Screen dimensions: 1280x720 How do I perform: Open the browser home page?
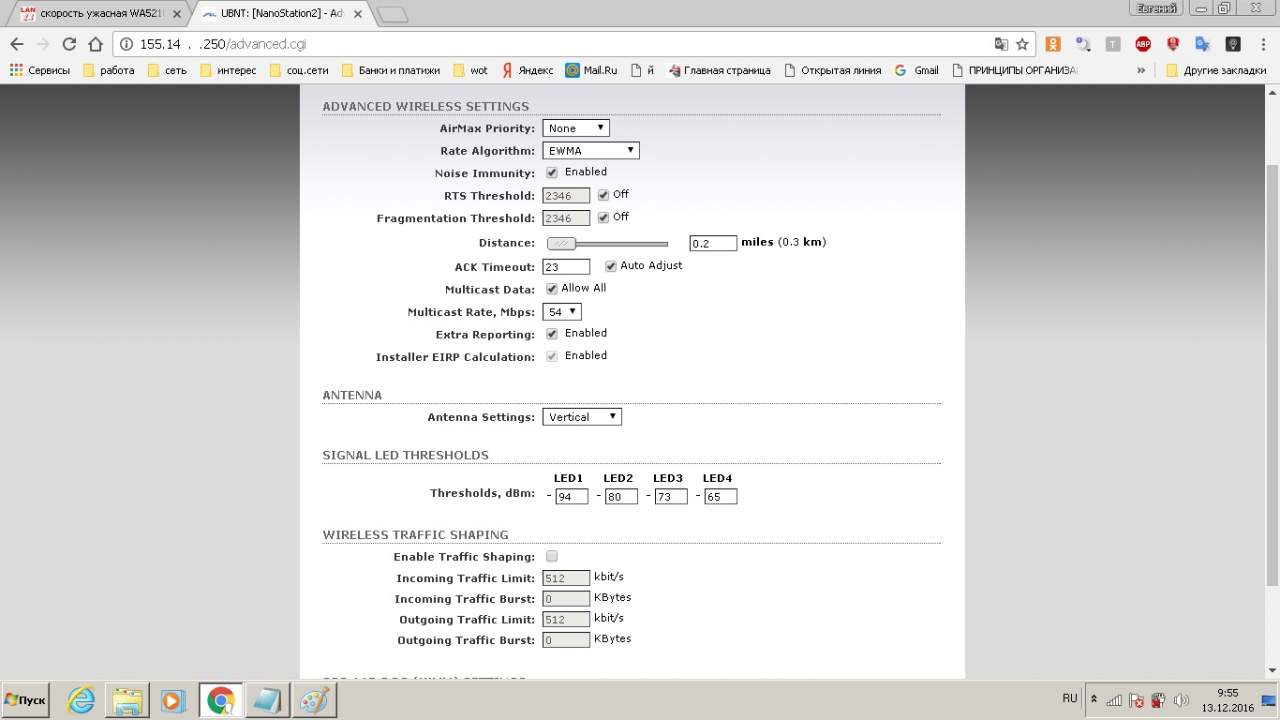click(x=95, y=44)
